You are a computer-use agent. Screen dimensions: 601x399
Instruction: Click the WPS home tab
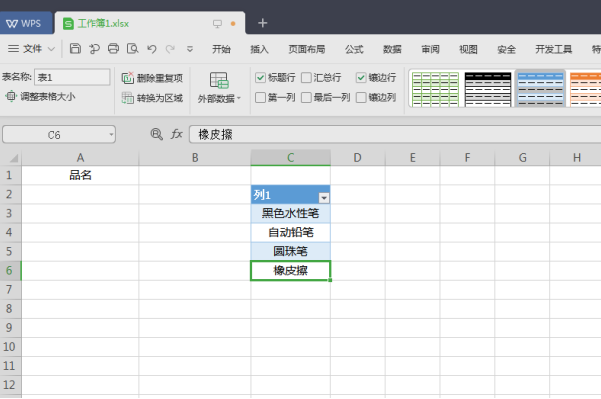[24, 23]
